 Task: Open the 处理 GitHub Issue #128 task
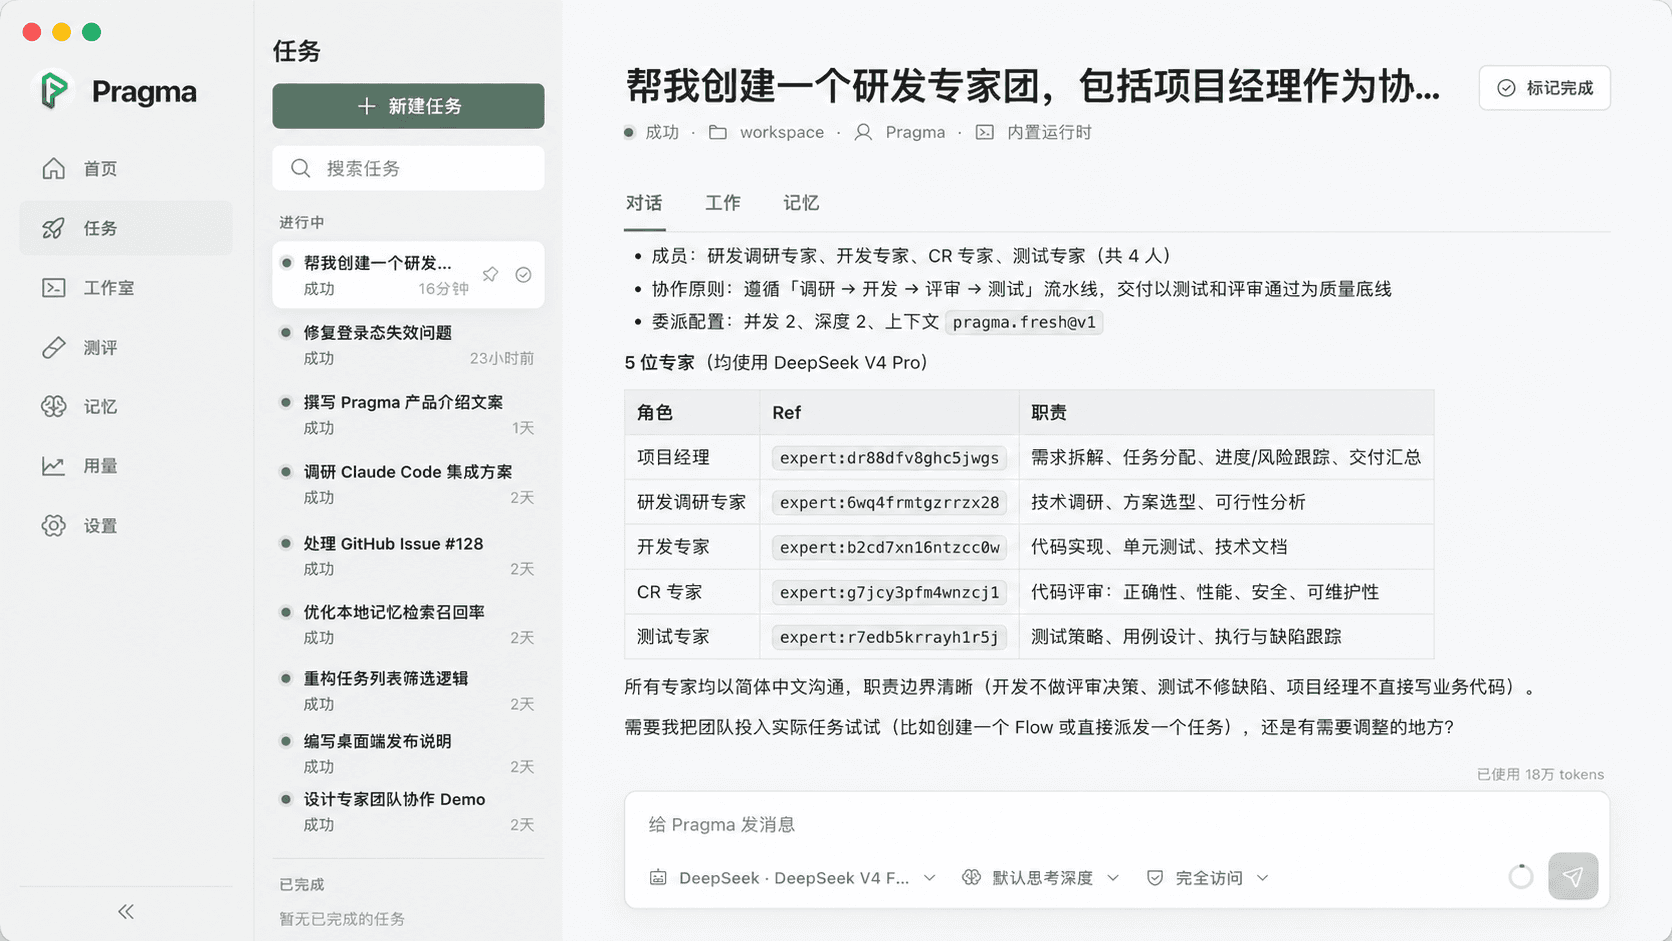(408, 556)
